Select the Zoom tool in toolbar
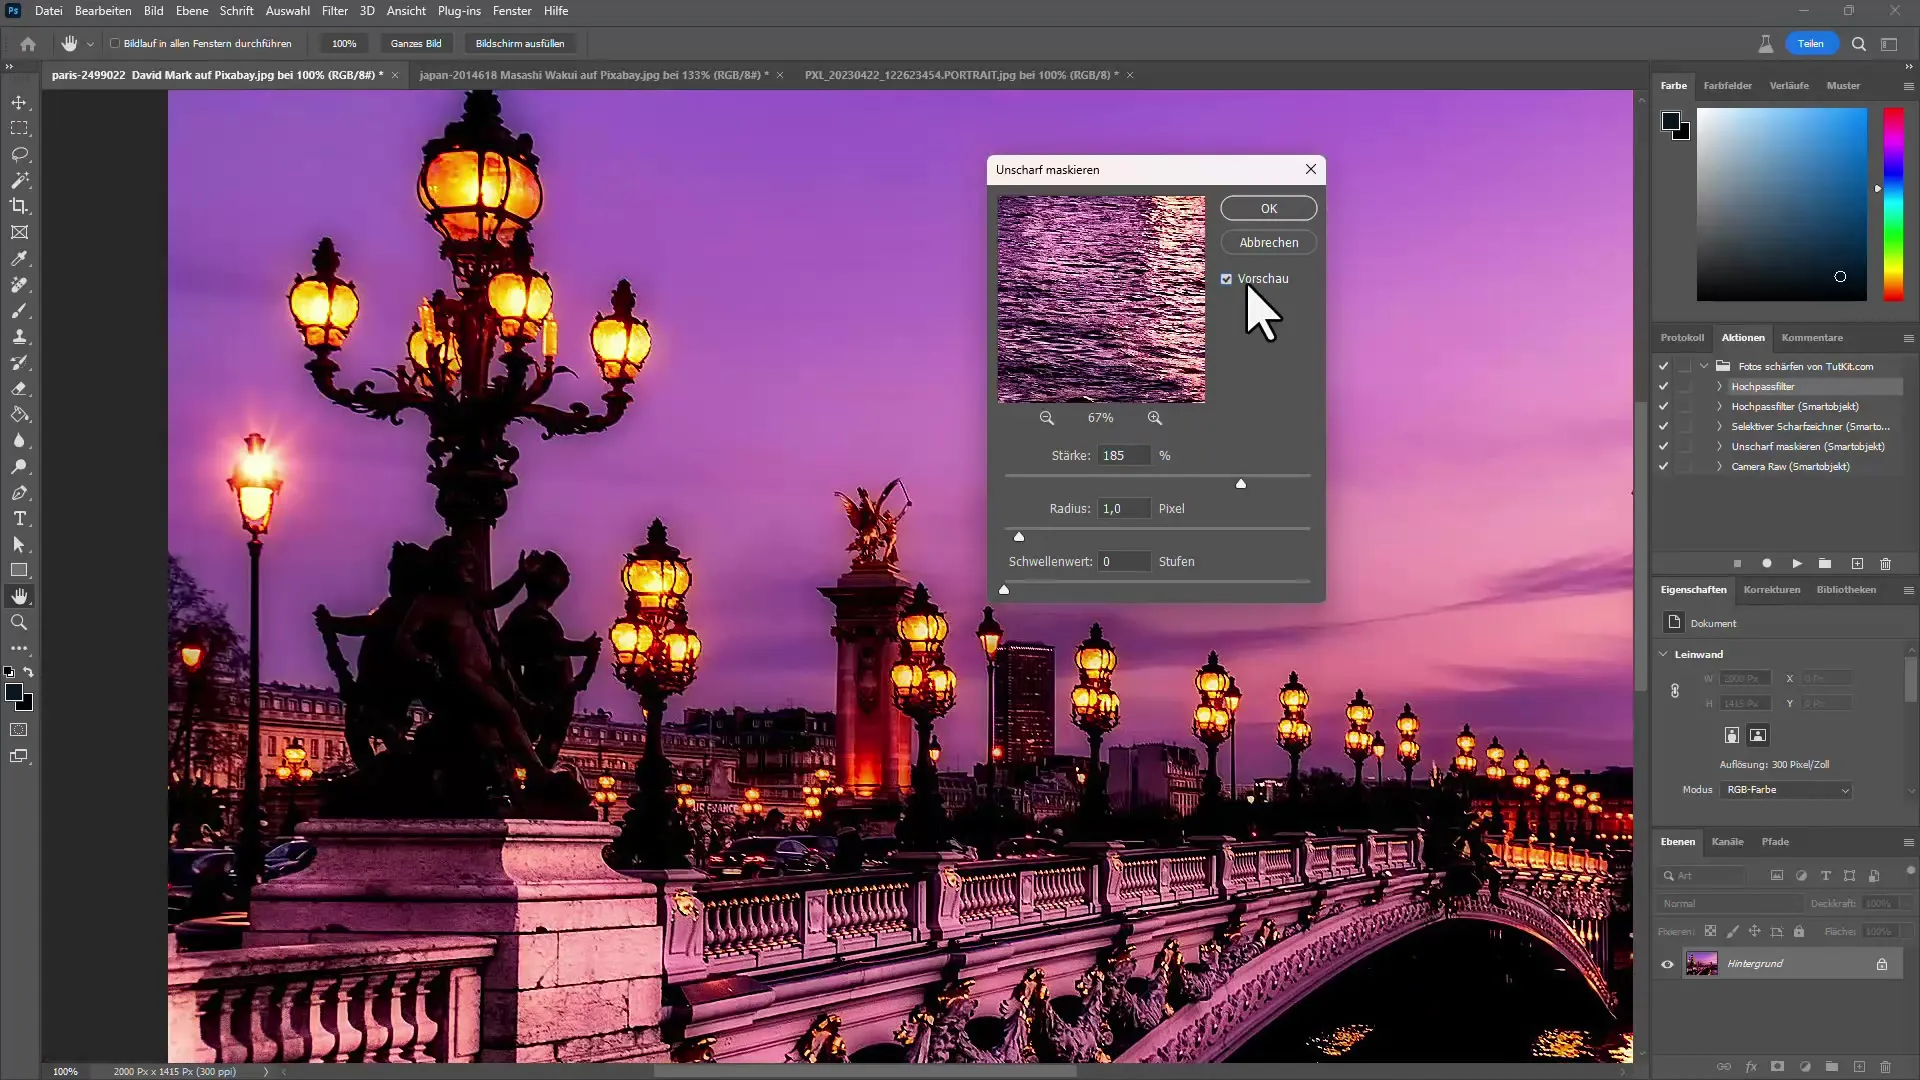This screenshot has height=1080, width=1920. click(19, 622)
